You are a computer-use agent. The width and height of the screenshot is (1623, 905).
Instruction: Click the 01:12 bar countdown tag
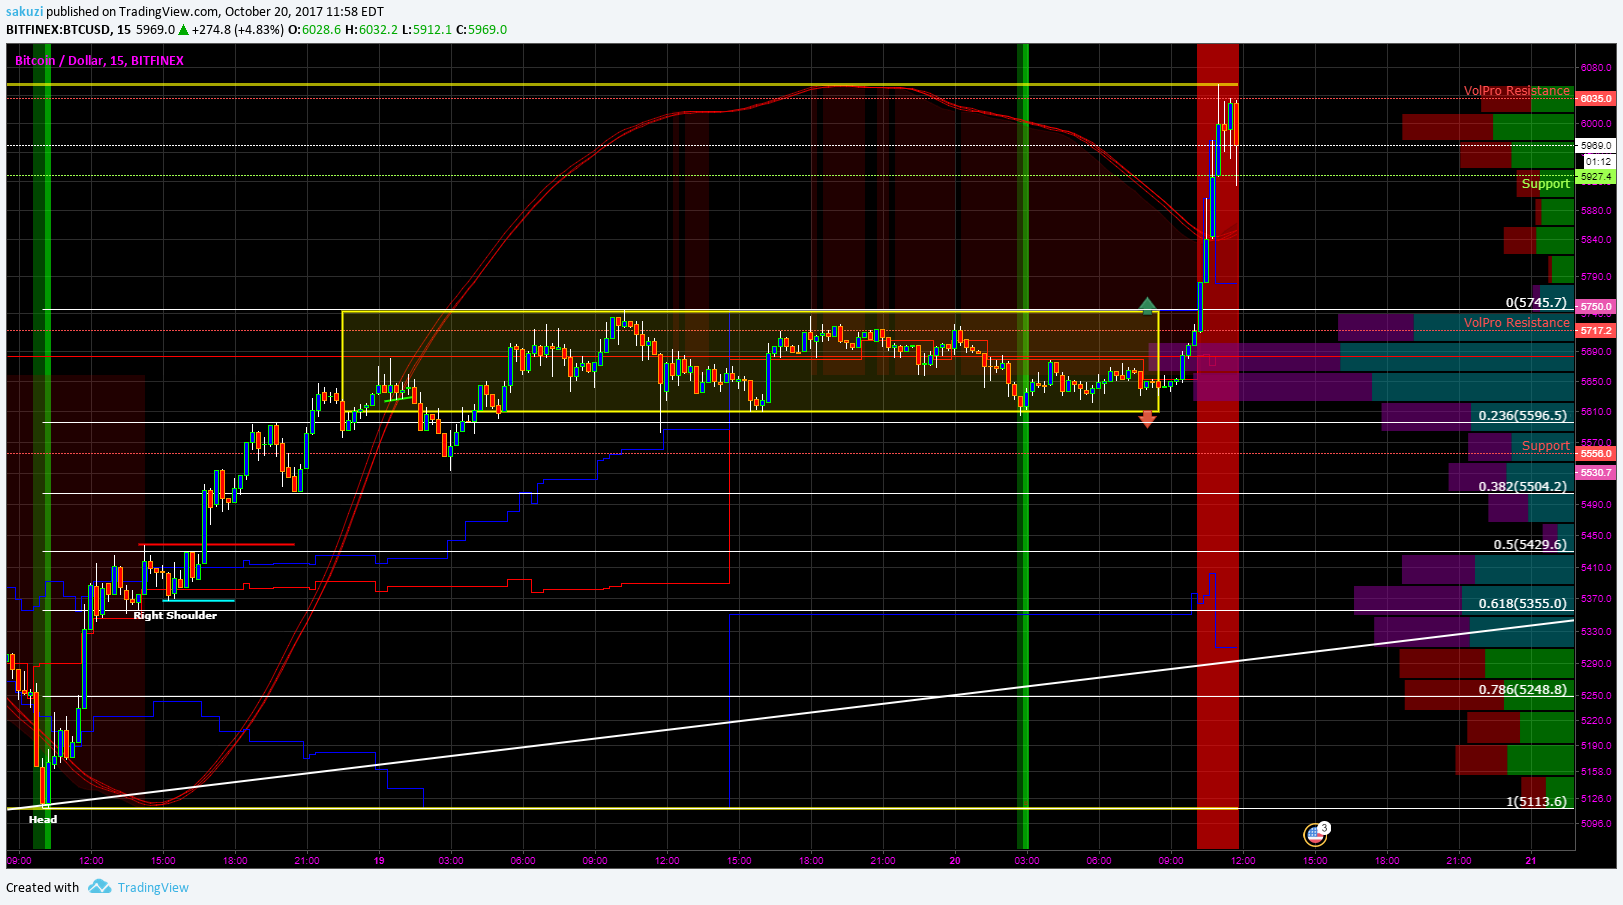pyautogui.click(x=1597, y=162)
